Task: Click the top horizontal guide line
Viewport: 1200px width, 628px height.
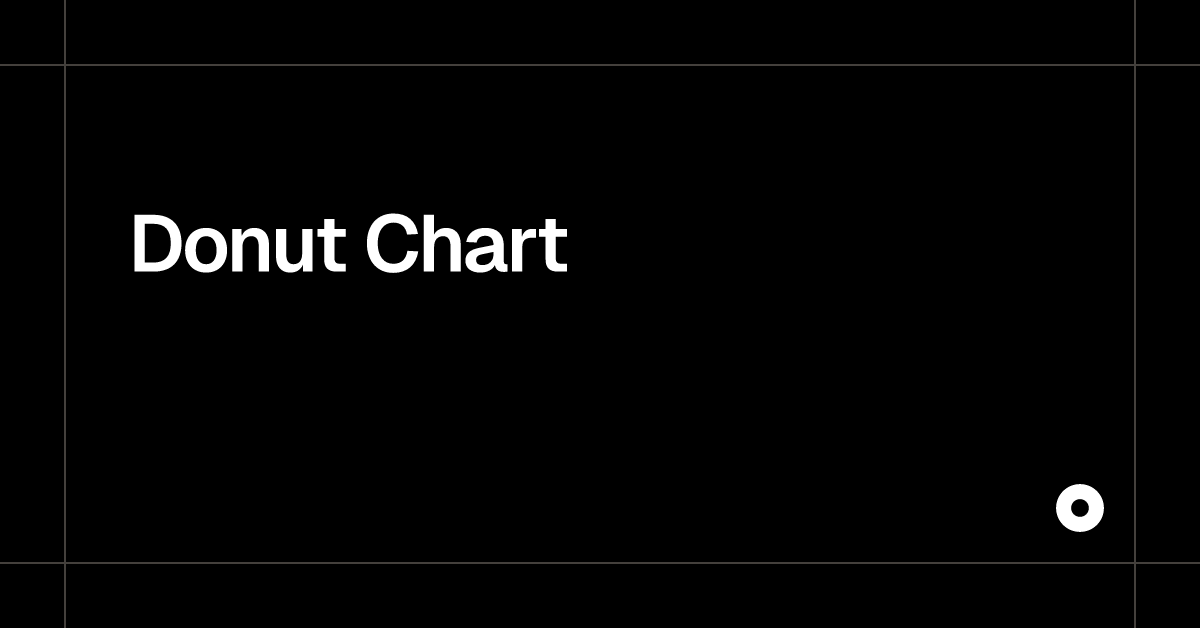Action: [x=600, y=65]
